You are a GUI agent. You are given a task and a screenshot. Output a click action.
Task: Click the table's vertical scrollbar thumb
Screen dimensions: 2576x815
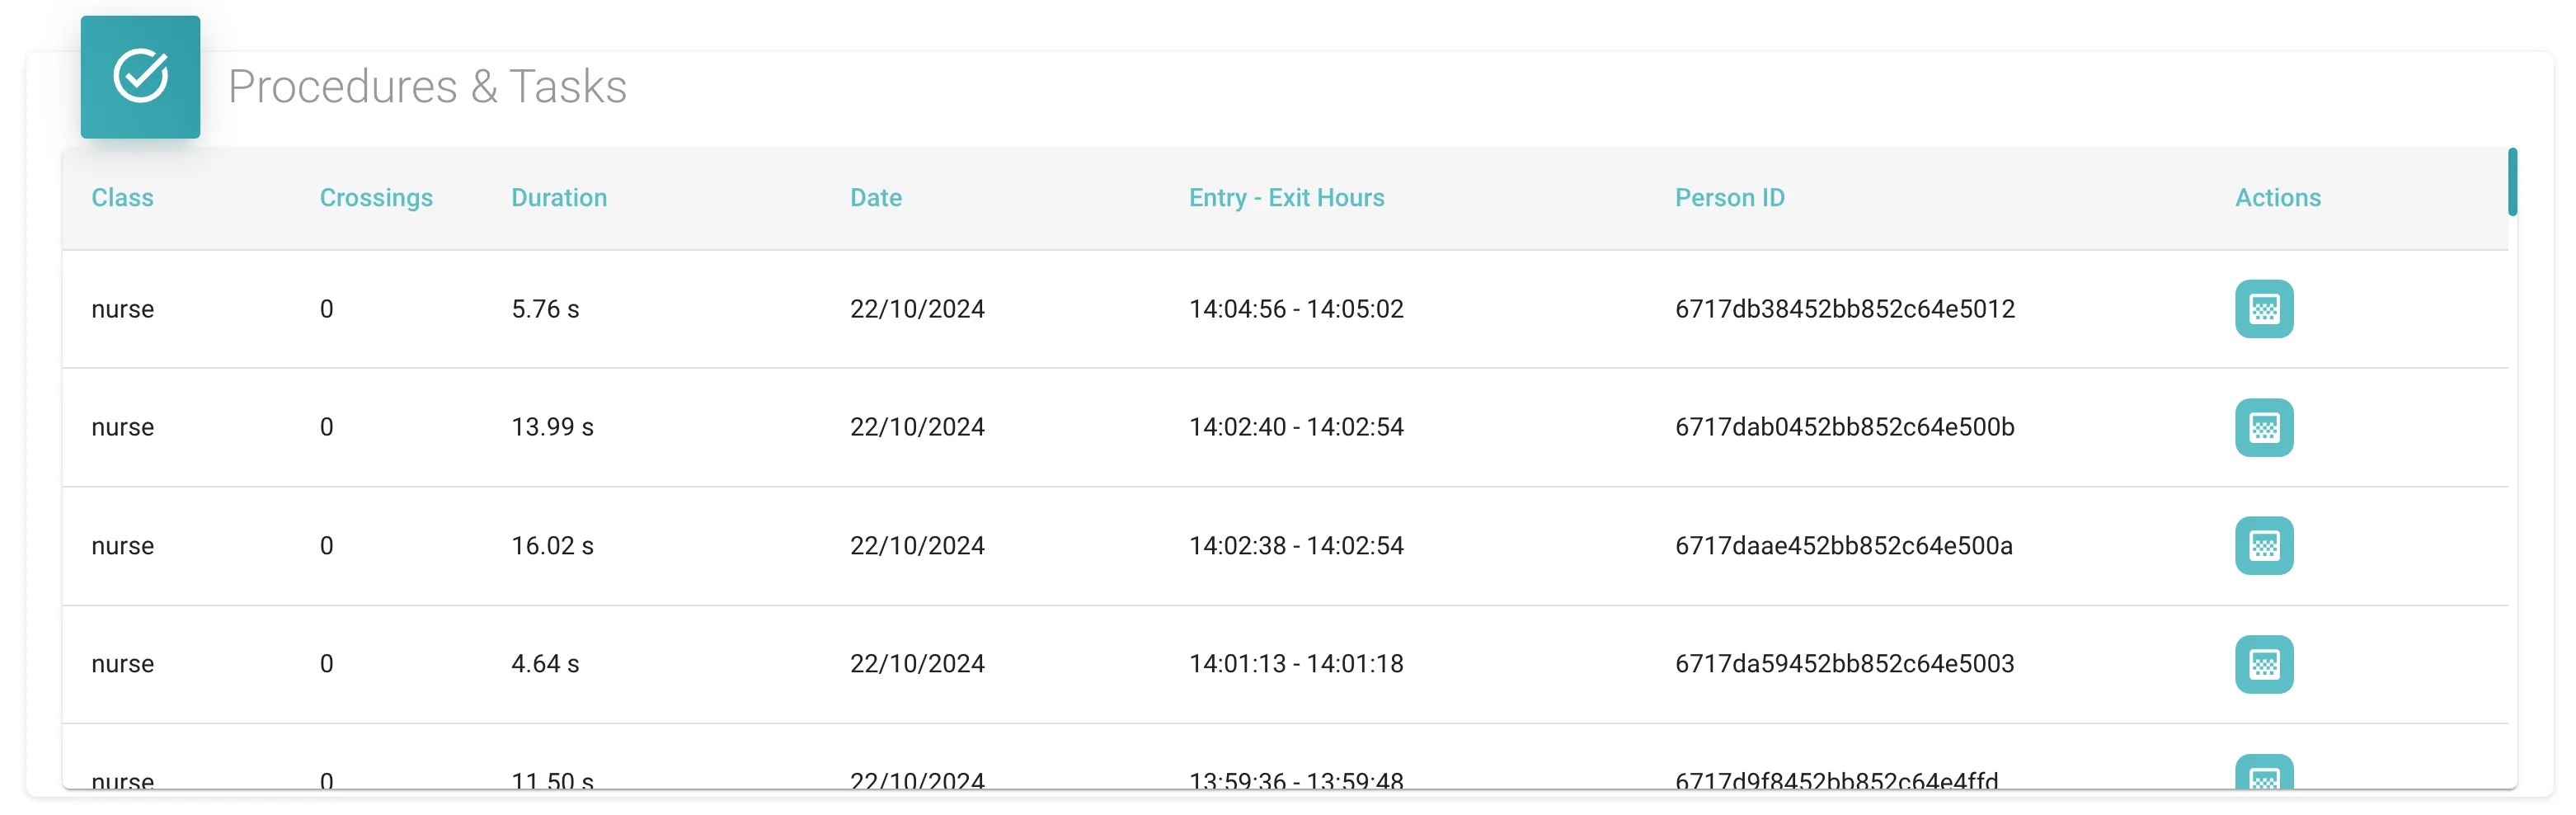tap(2512, 182)
